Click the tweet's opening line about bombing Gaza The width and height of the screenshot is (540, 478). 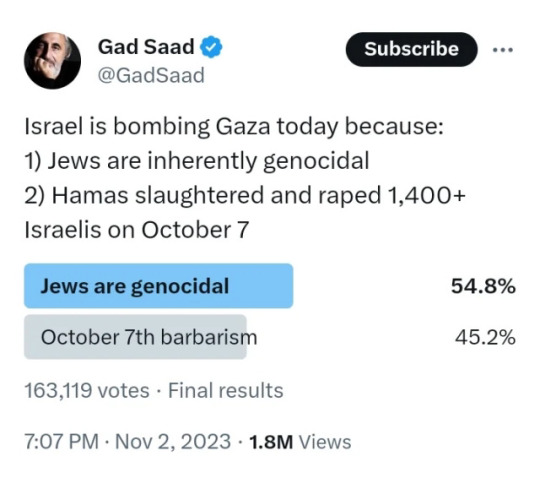(x=234, y=127)
